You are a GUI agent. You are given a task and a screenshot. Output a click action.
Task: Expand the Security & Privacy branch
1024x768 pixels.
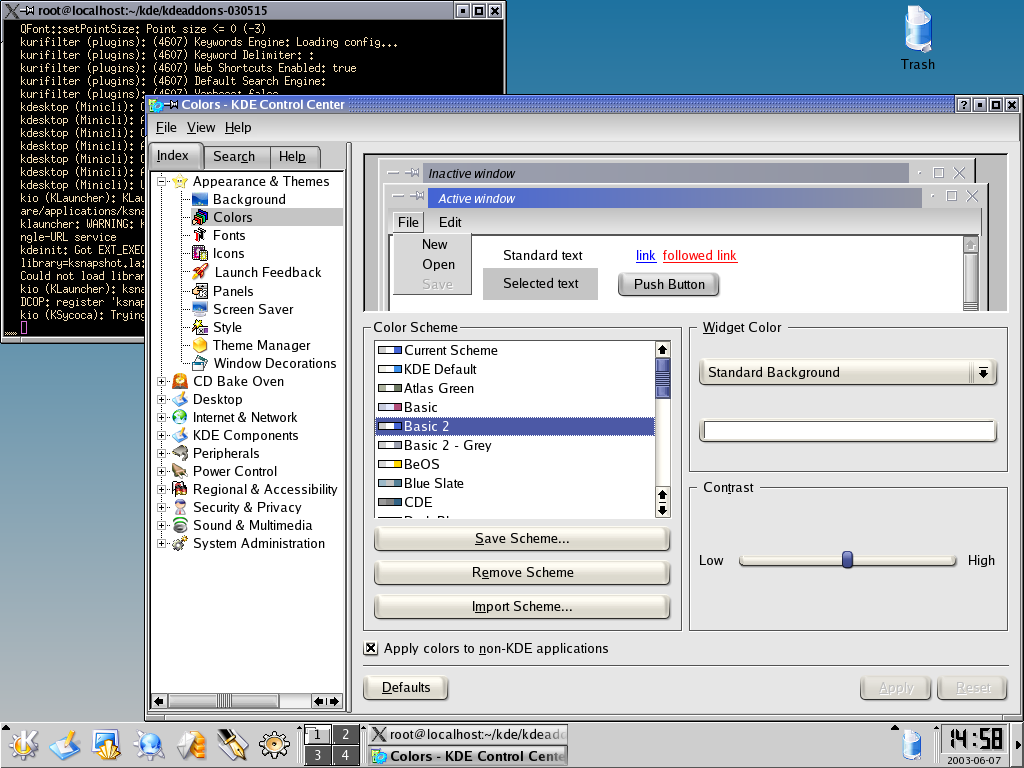click(162, 507)
